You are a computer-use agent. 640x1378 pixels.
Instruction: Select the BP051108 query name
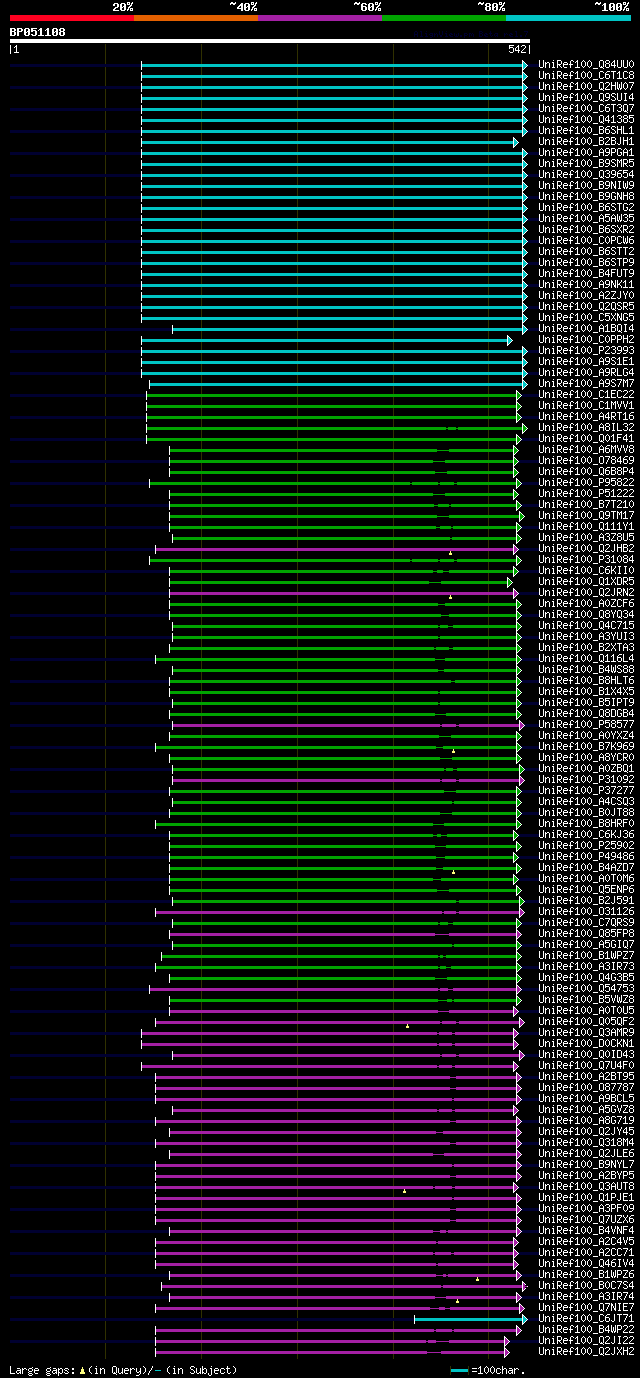coord(38,32)
